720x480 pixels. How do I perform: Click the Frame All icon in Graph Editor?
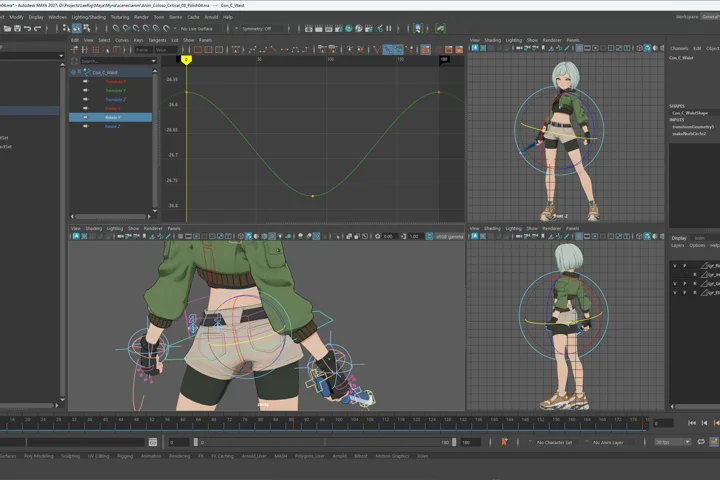[198, 50]
